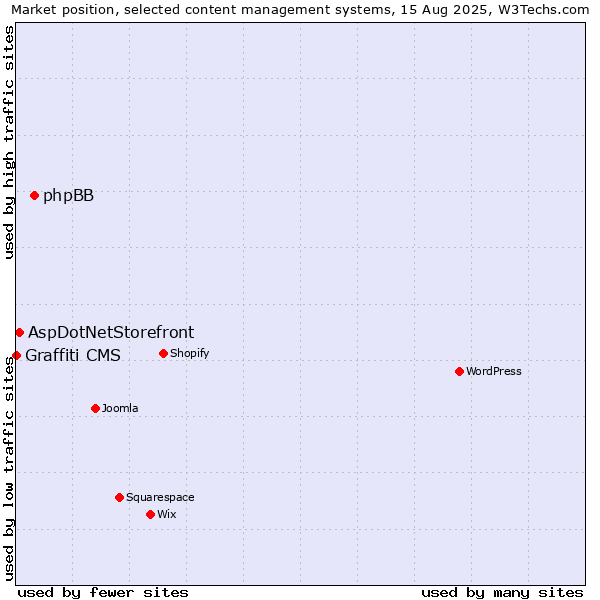Click the Graffiti CMS label text
The height and width of the screenshot is (600, 600).
click(x=73, y=355)
